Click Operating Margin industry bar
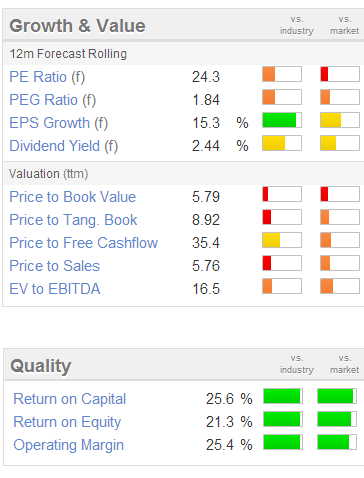Viewport: 364px width, 478px height. click(283, 442)
